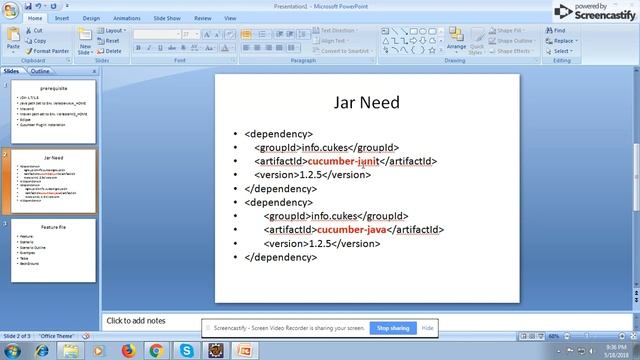Undo the last action
This screenshot has height=360, width=640.
(x=38, y=6)
